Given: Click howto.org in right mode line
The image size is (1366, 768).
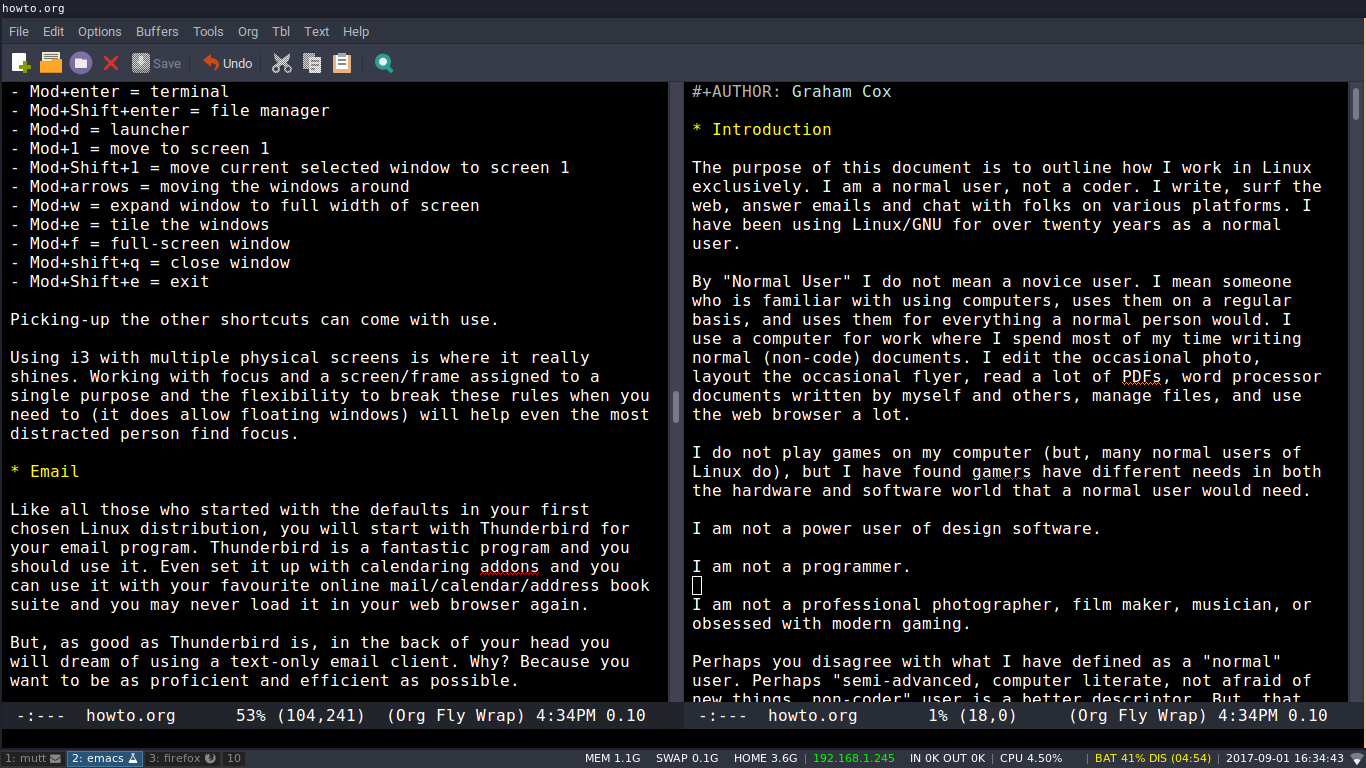Looking at the screenshot, I should [813, 716].
